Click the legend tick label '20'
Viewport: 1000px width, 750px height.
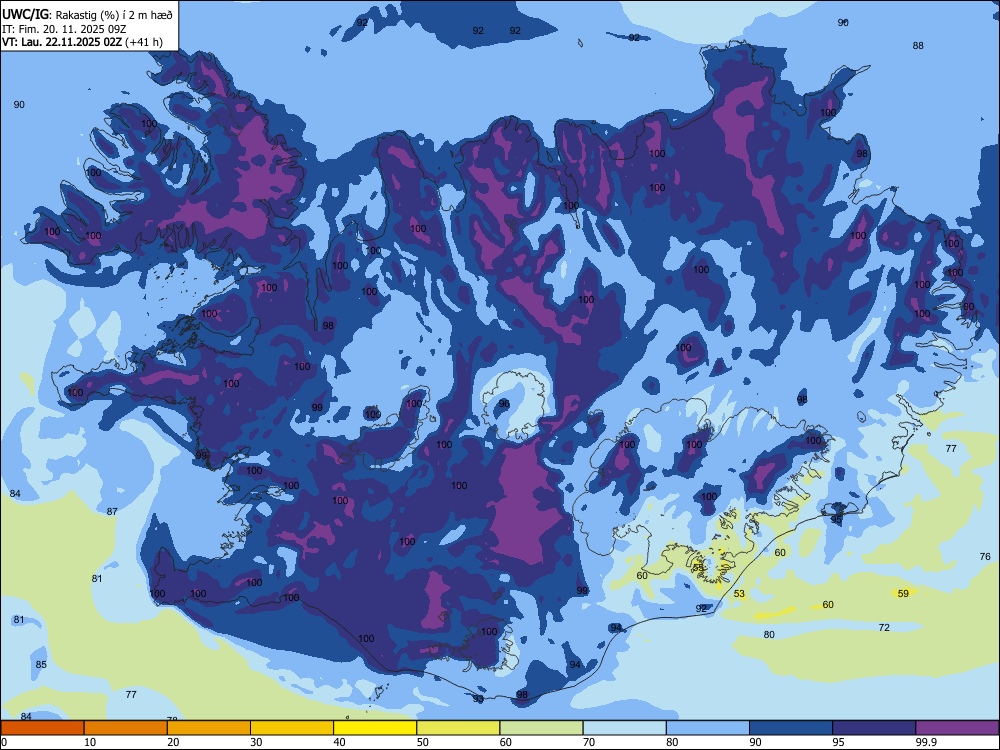(173, 742)
